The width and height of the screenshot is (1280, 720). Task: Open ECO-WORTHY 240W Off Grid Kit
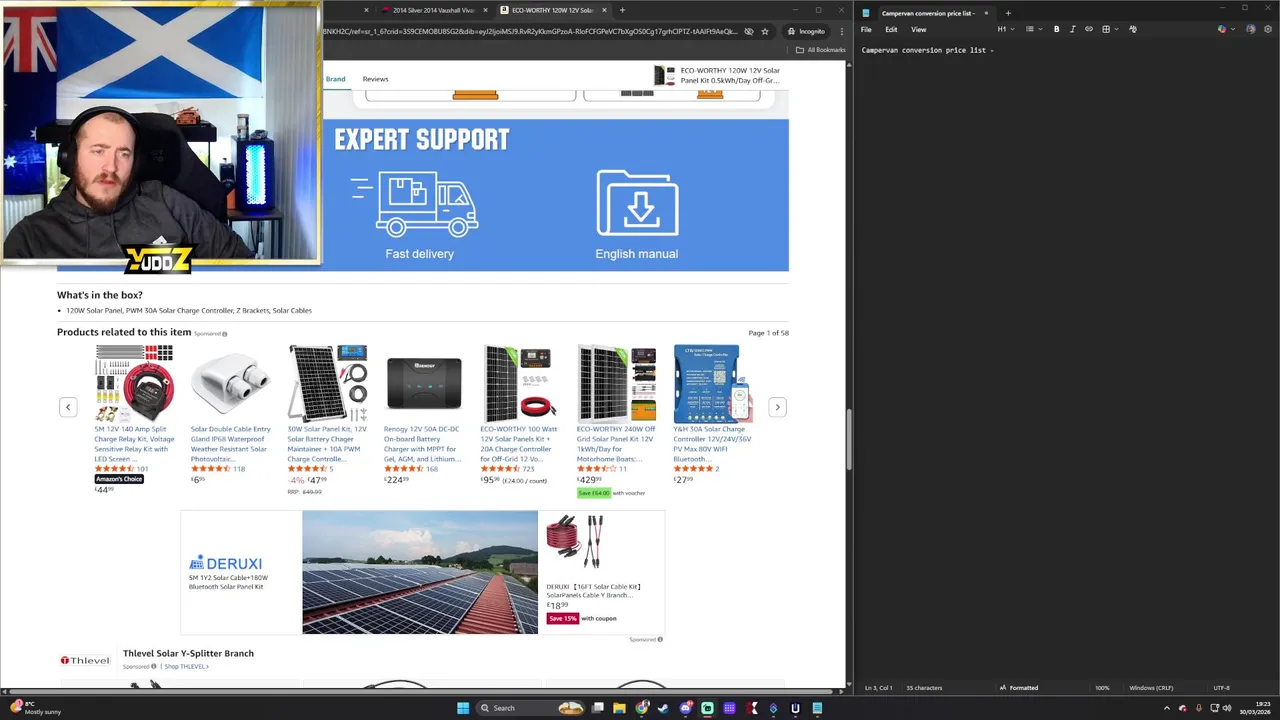click(616, 444)
